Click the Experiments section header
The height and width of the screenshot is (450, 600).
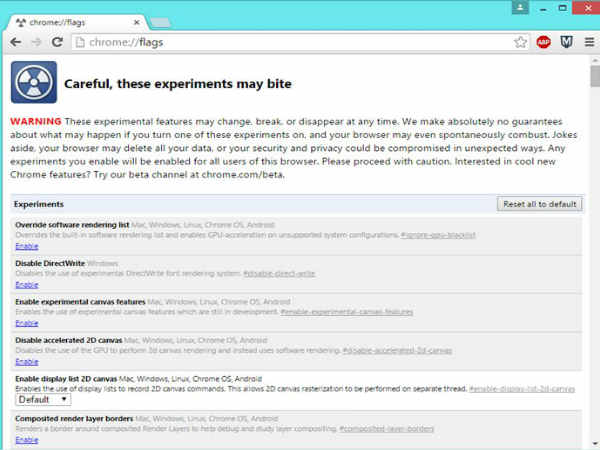click(x=39, y=204)
